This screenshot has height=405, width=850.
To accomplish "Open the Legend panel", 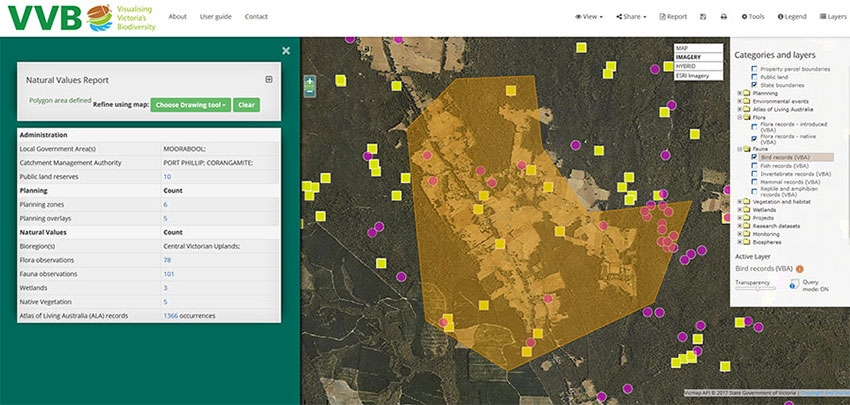I will 792,17.
